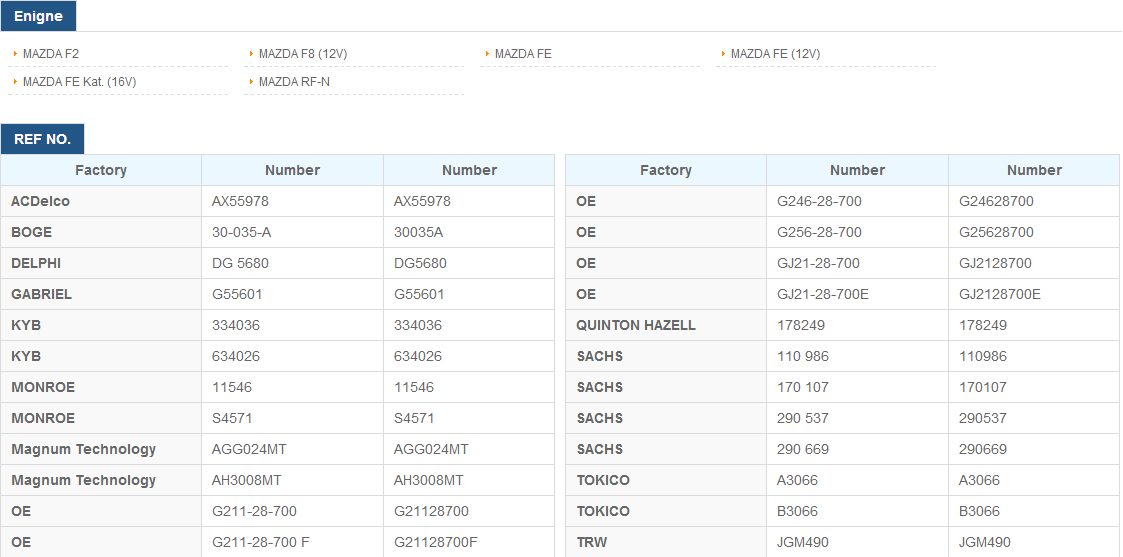Screen dimensions: 1123x557
Task: Click the left table Factory header
Action: 101,170
